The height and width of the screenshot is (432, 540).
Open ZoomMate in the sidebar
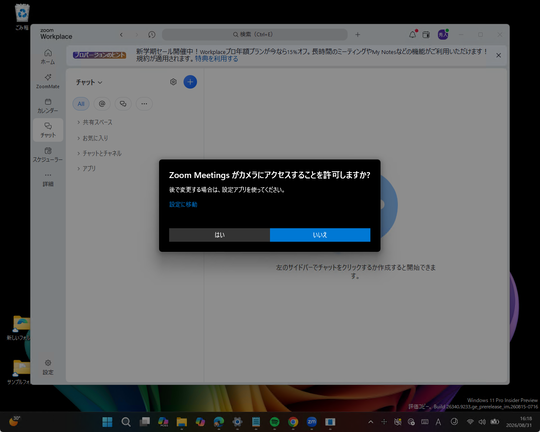pyautogui.click(x=48, y=81)
